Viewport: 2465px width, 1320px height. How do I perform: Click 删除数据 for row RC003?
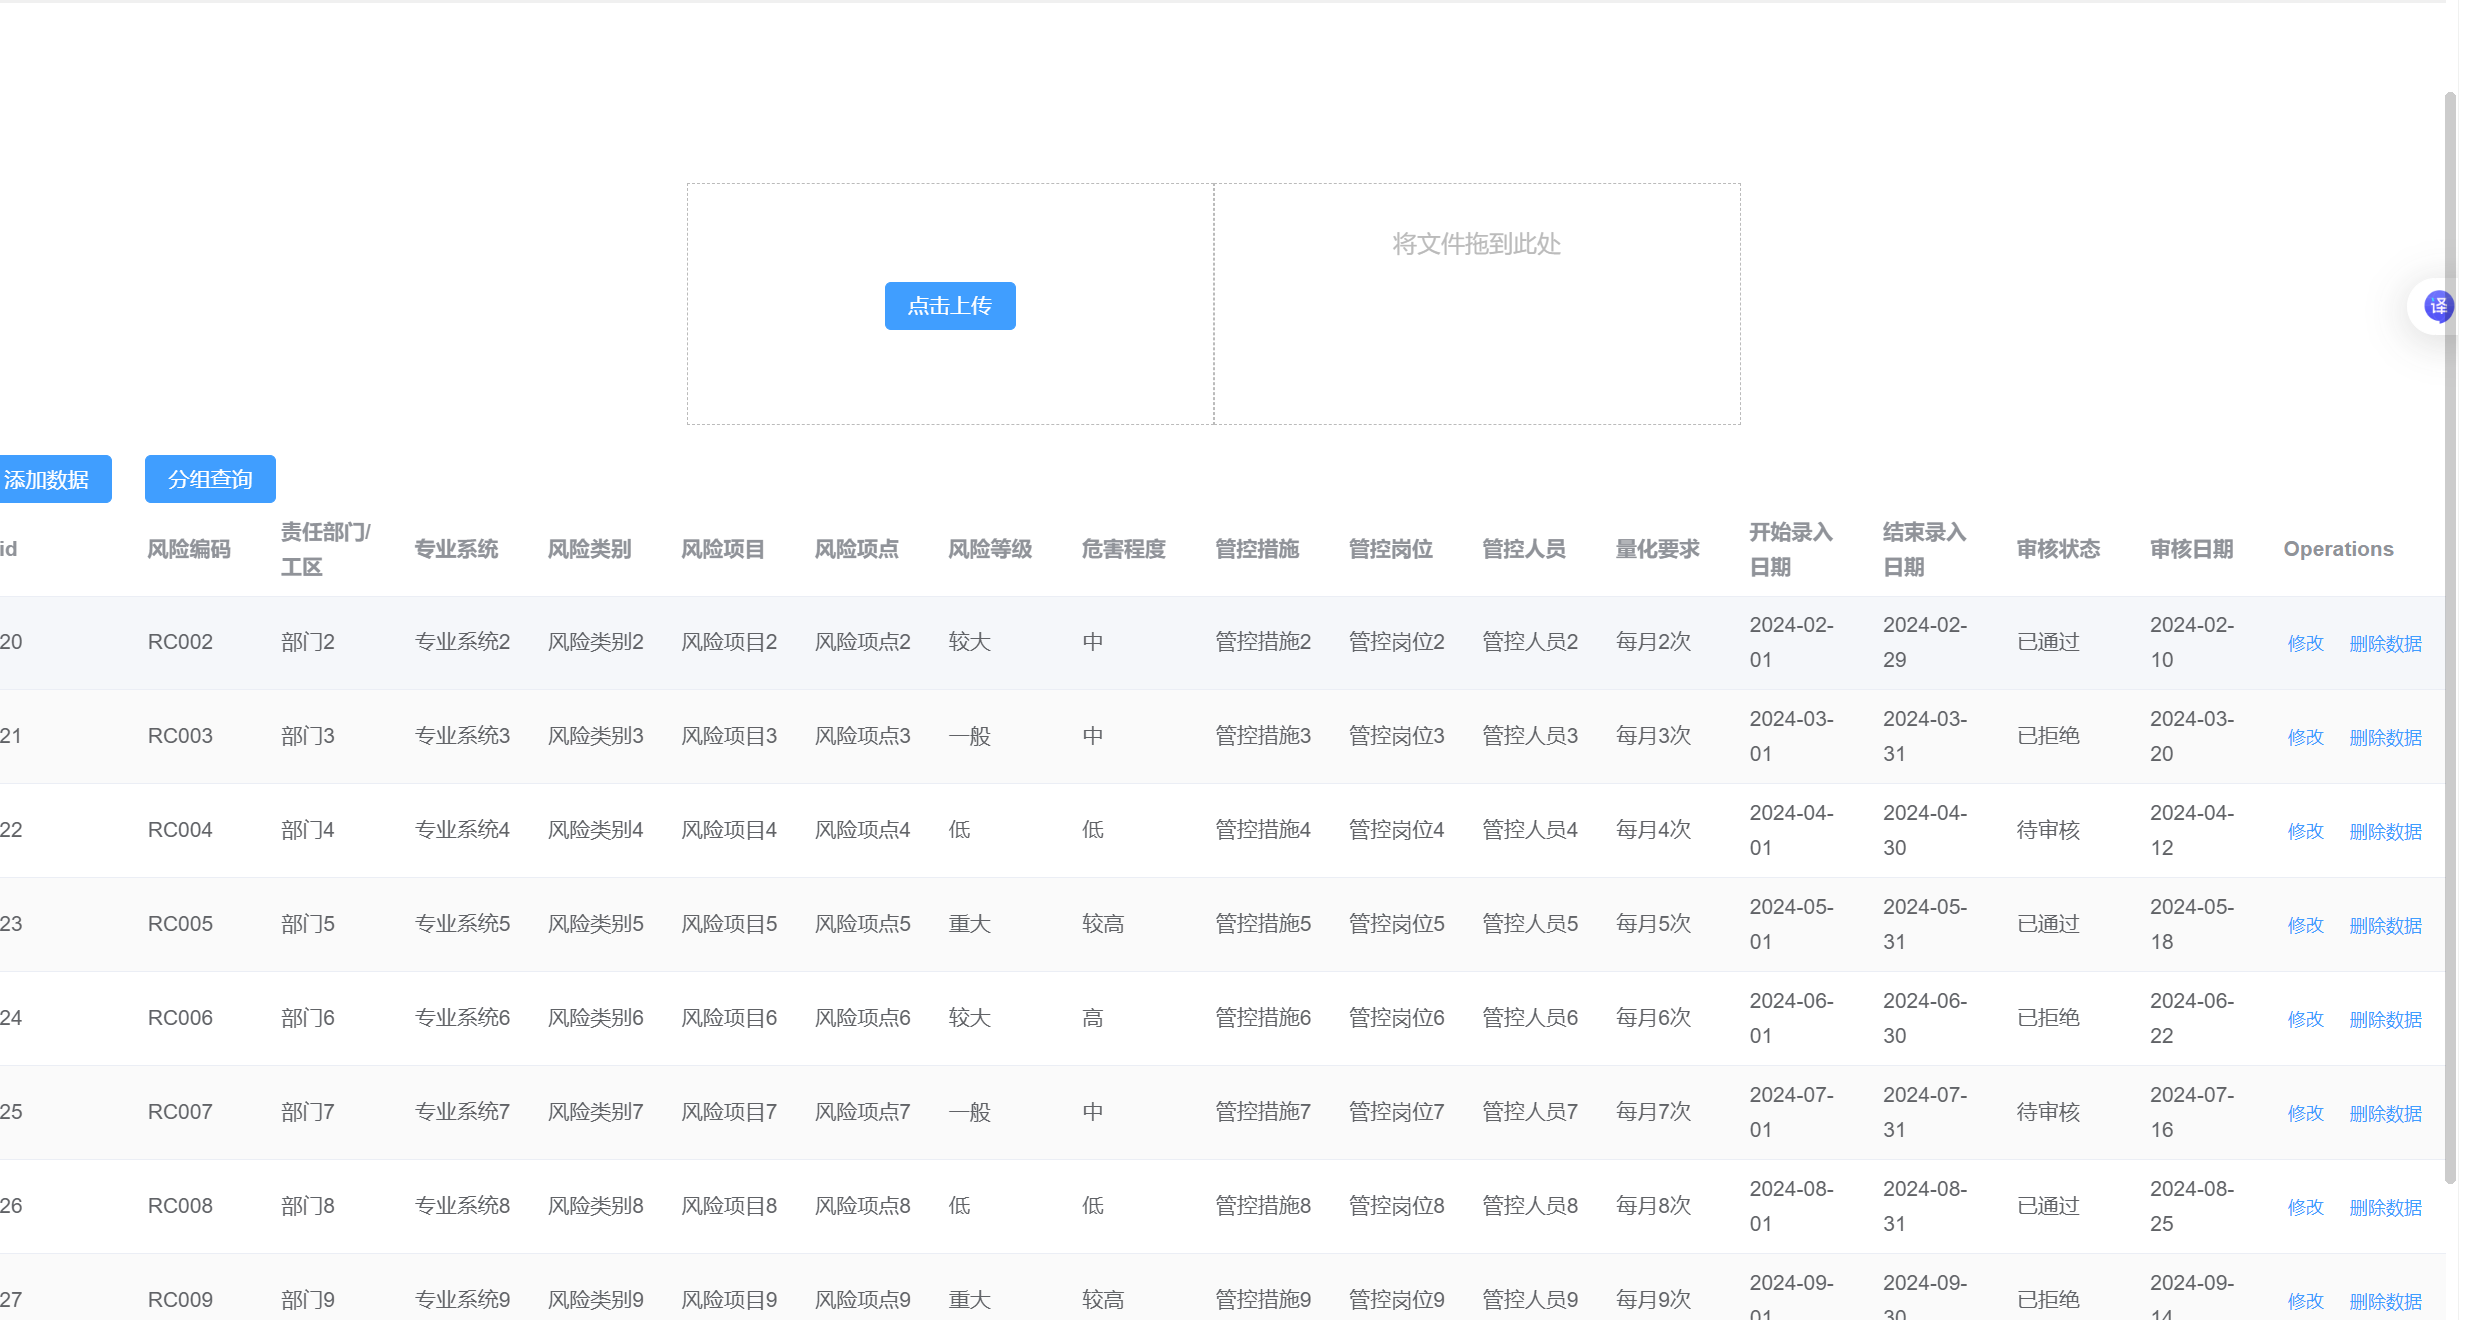click(2385, 737)
